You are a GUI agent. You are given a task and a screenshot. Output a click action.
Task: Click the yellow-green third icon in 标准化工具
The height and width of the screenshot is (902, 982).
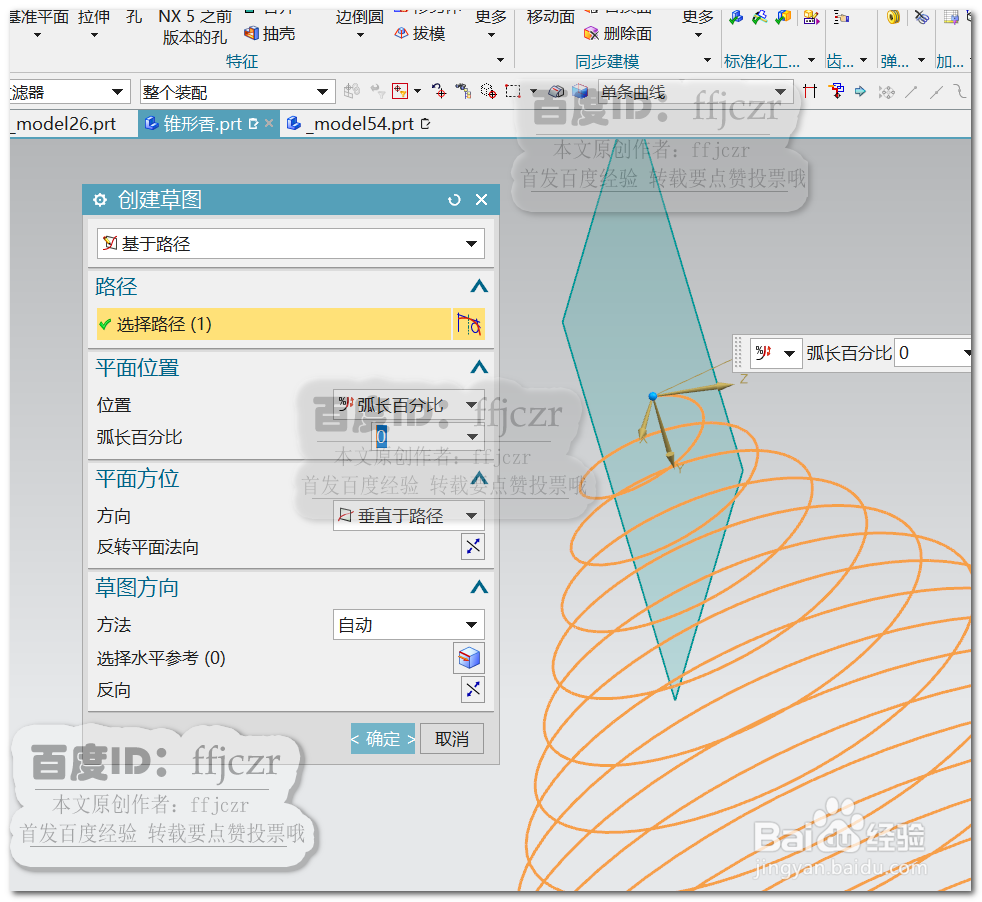[783, 18]
